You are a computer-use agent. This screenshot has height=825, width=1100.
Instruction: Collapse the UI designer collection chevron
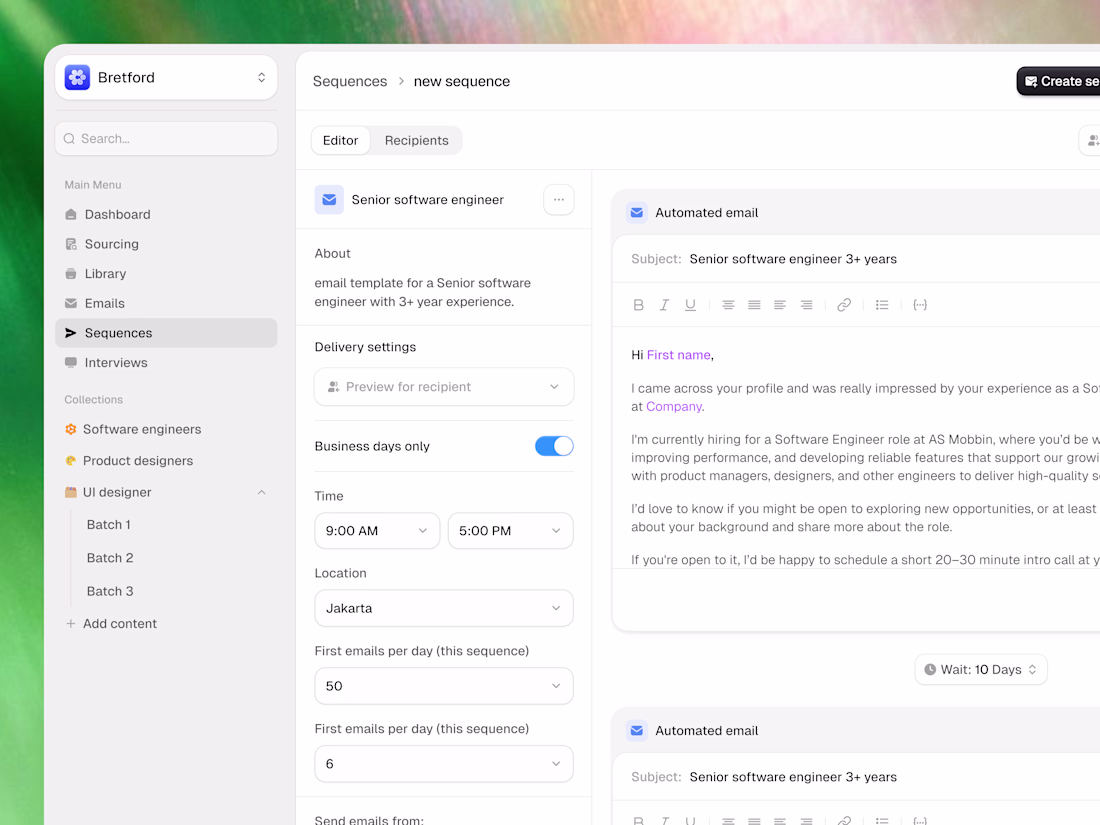[x=262, y=492]
